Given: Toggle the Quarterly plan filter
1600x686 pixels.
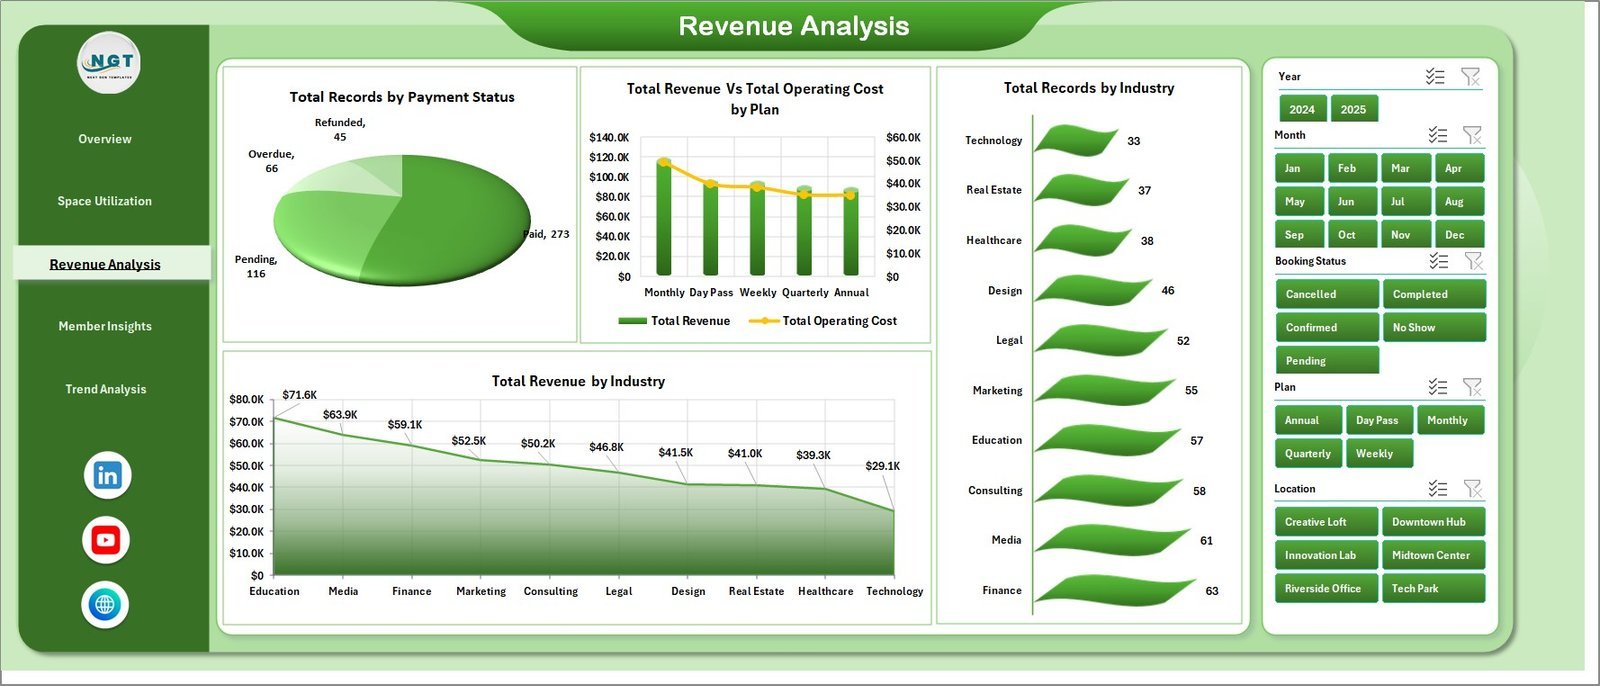Looking at the screenshot, I should (x=1308, y=453).
